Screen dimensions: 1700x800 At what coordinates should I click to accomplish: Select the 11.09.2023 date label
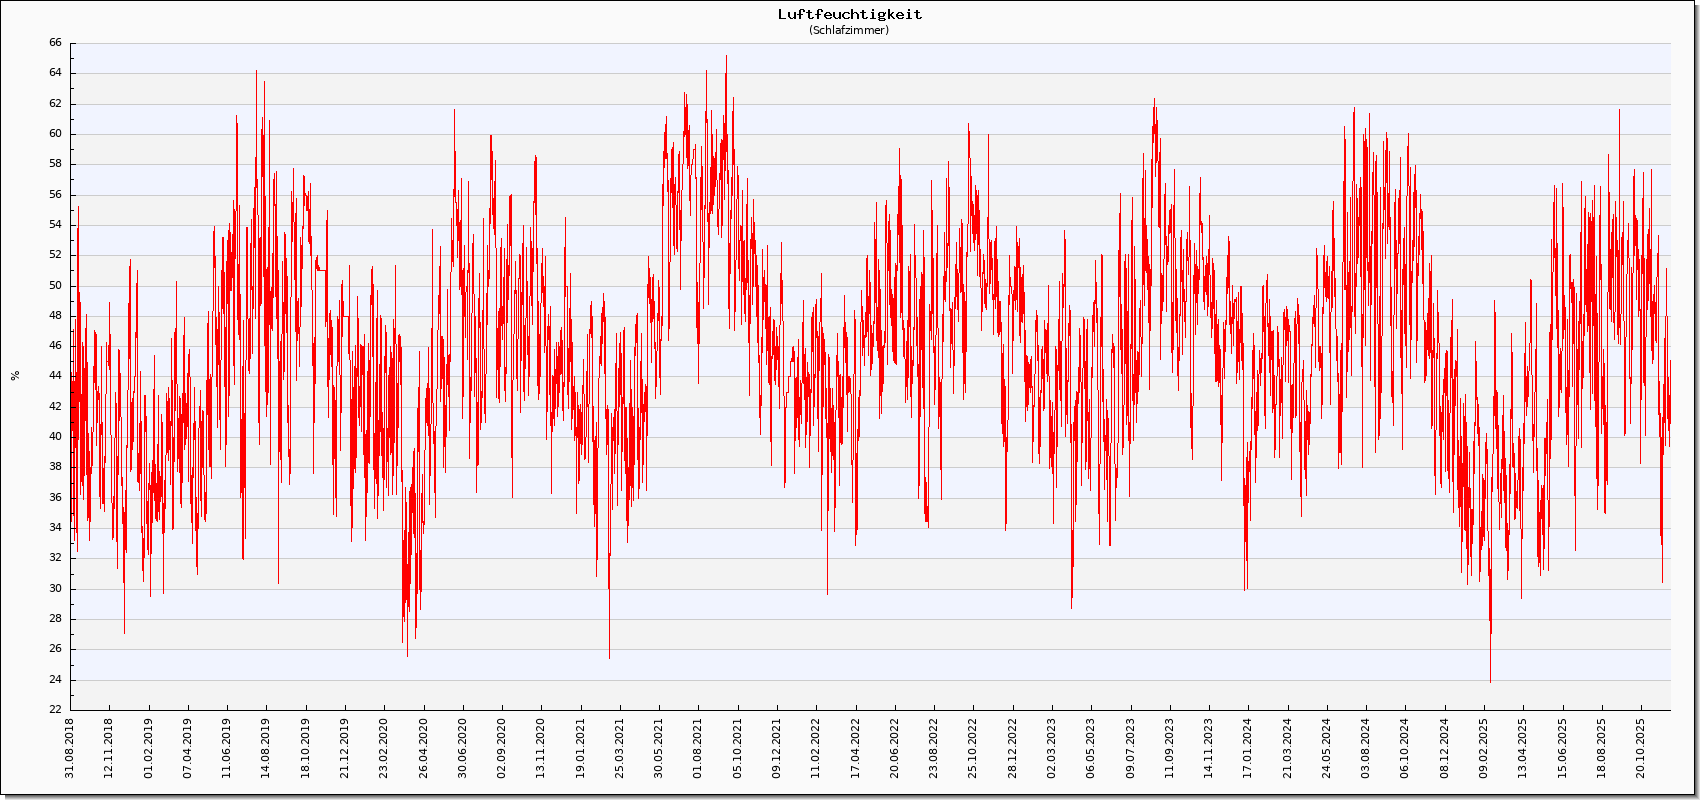click(x=1170, y=747)
